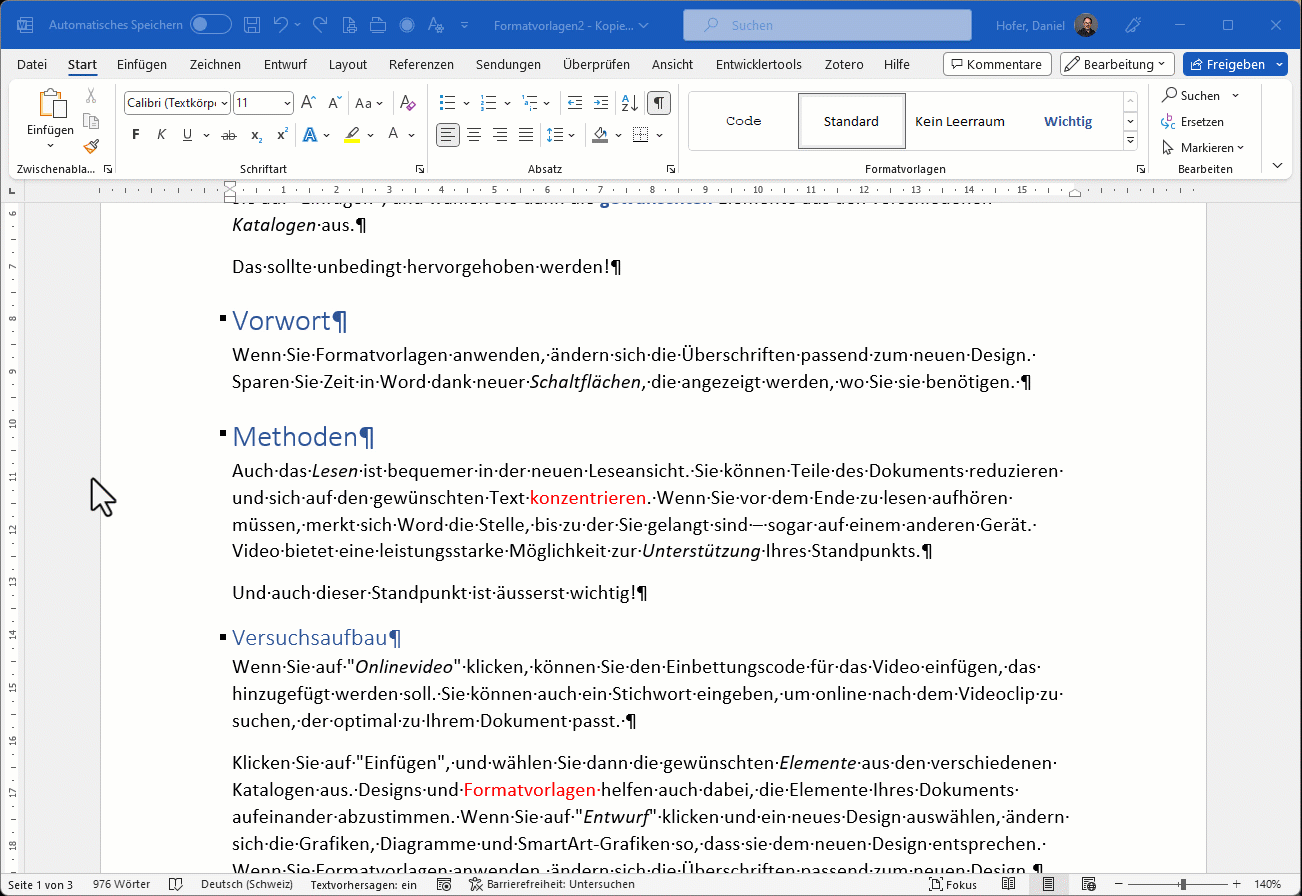Open the font name dropdown
1302x896 pixels.
click(224, 103)
